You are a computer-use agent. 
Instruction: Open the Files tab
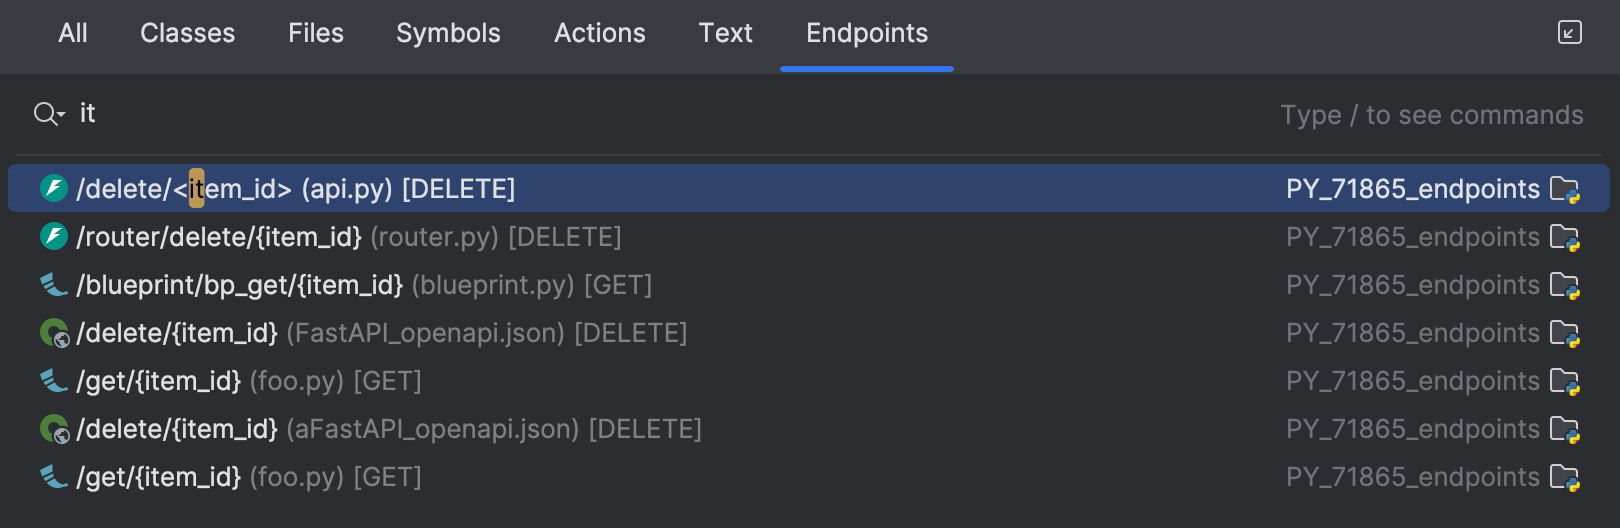pyautogui.click(x=316, y=33)
